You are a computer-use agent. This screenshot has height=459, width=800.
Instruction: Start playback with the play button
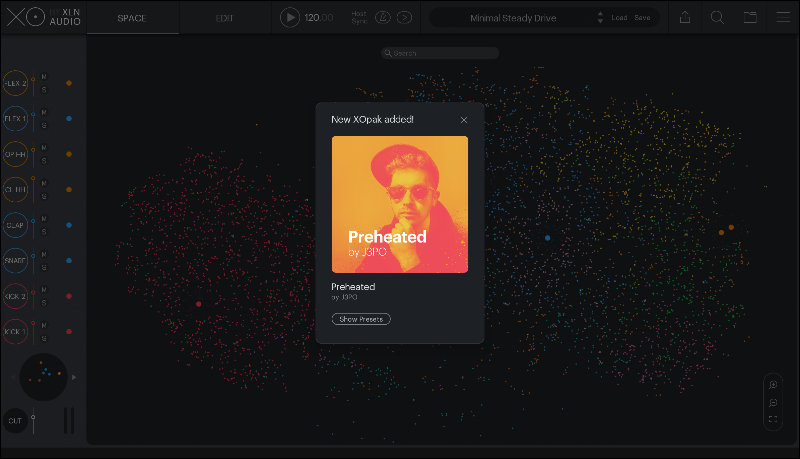289,17
